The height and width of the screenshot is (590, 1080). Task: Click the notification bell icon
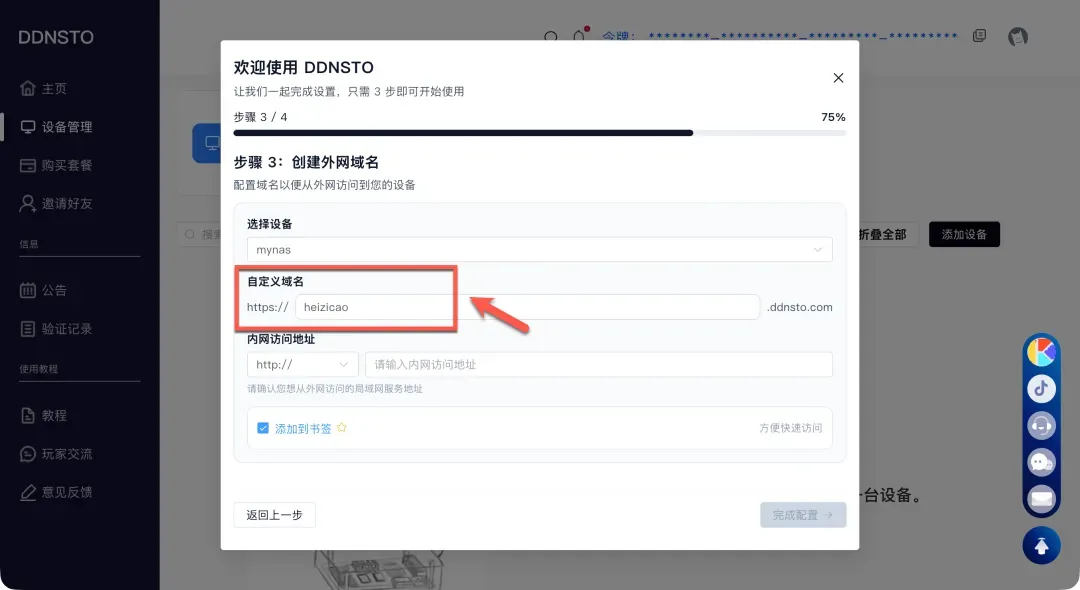point(579,37)
